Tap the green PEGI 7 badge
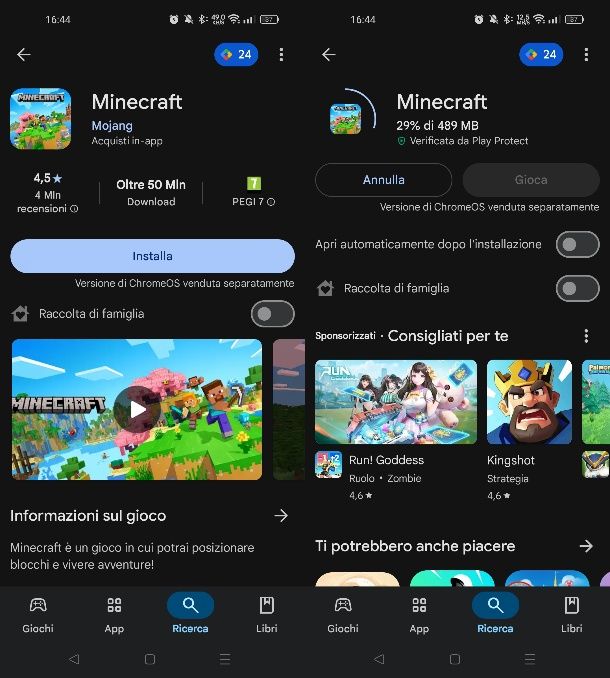Screen dimensions: 610x678 tap(254, 183)
